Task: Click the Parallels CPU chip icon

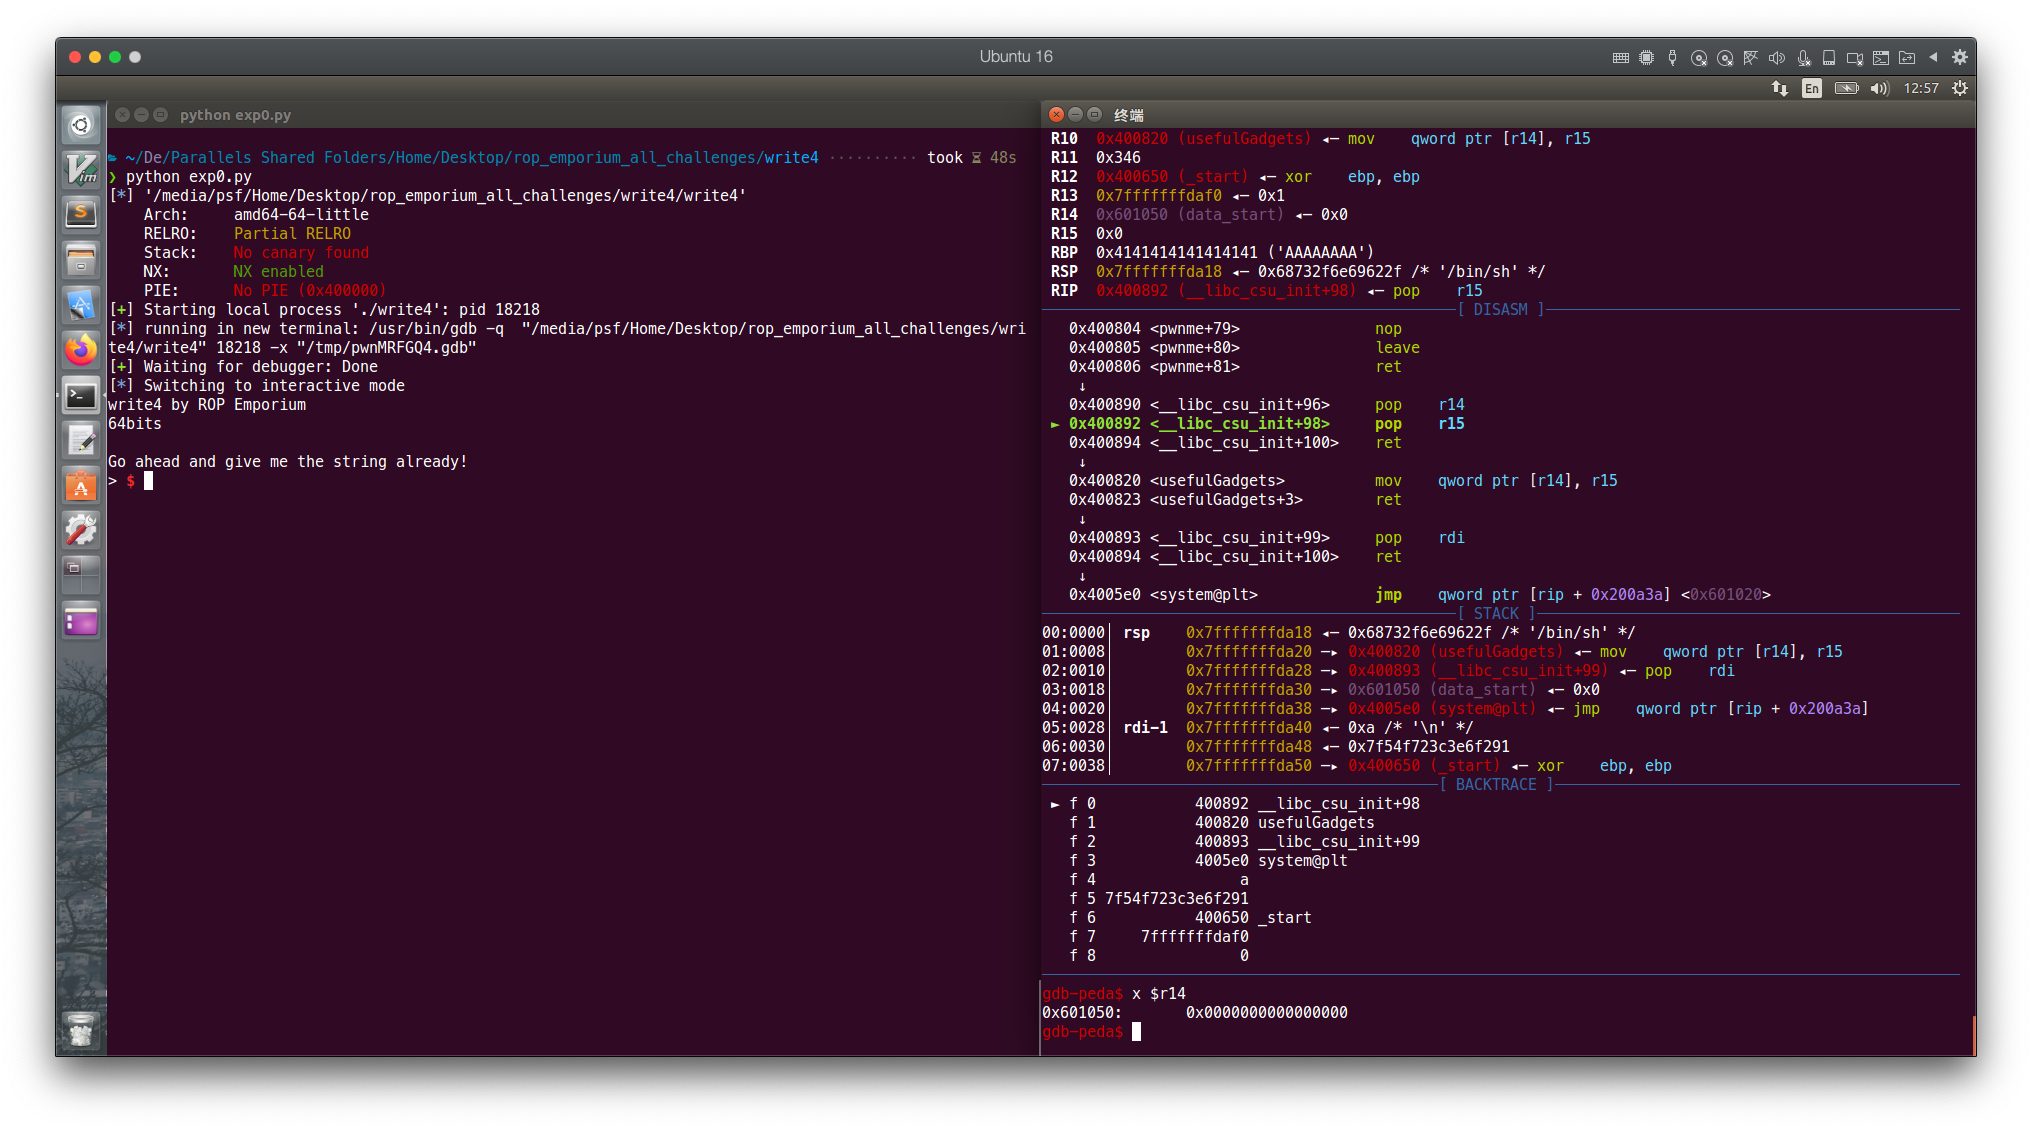Action: (x=1646, y=58)
